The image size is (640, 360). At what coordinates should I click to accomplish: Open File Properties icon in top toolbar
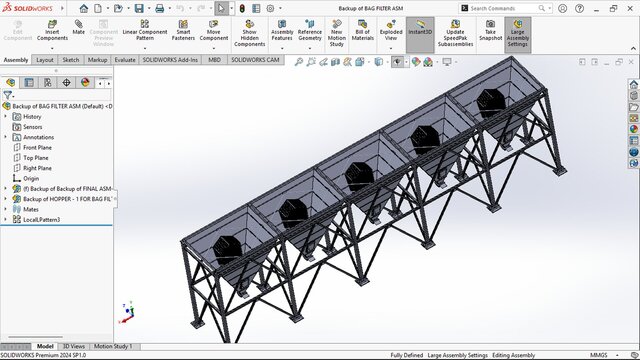pos(256,8)
